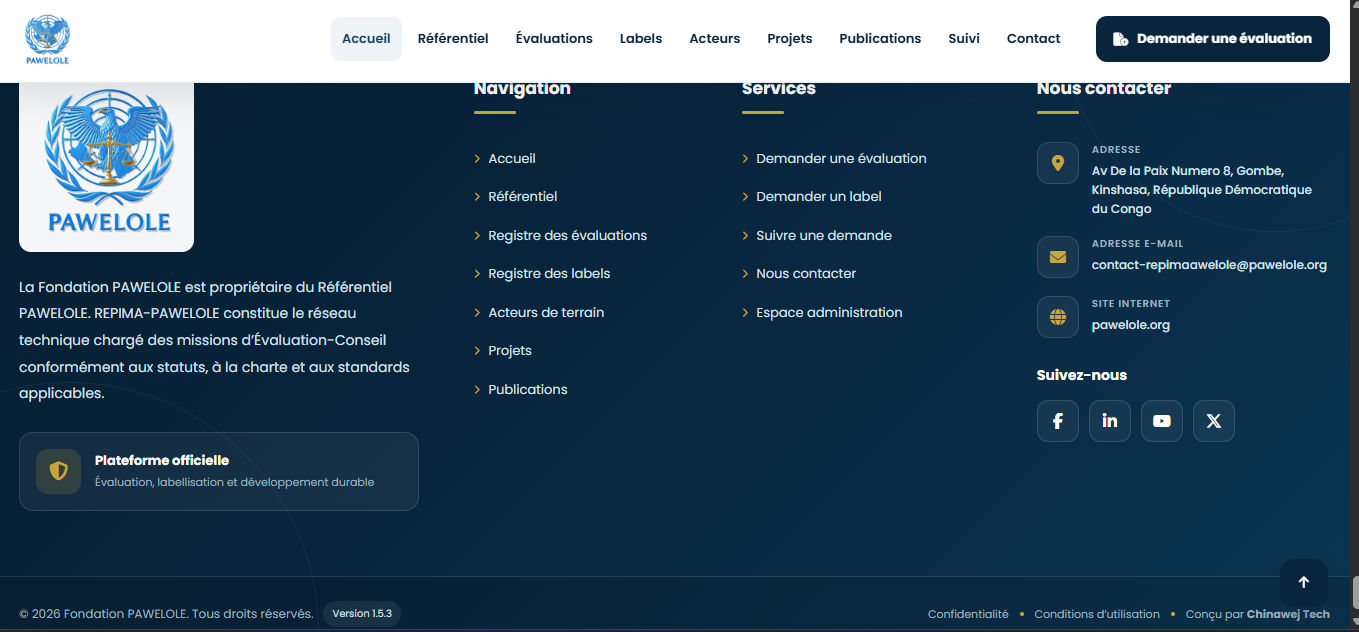Click the large PAWELOLE footer logo
Viewport: 1359px width, 632px height.
pyautogui.click(x=107, y=165)
